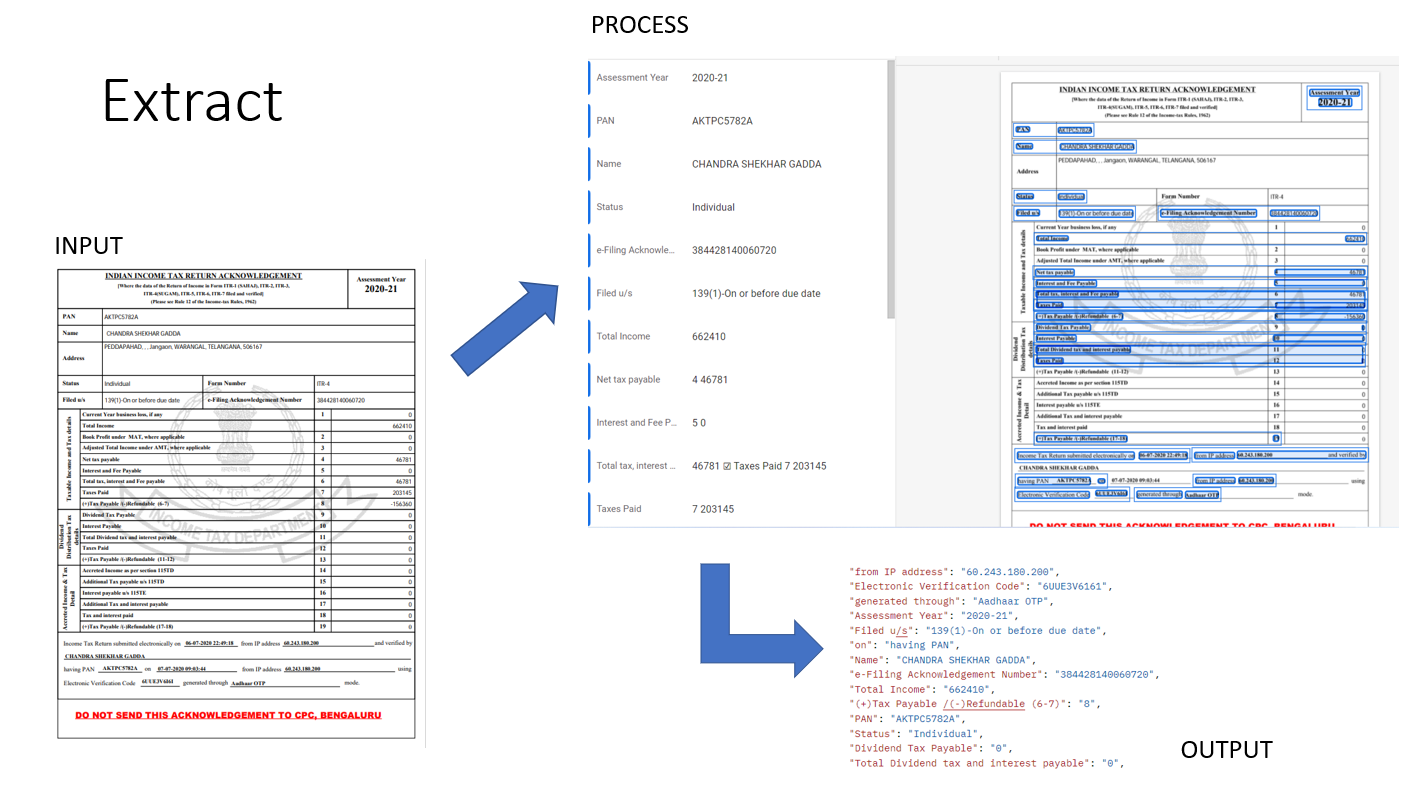Click the 'Filed u/s' line in the OUTPUT JSON
The image size is (1413, 787).
(x=977, y=630)
